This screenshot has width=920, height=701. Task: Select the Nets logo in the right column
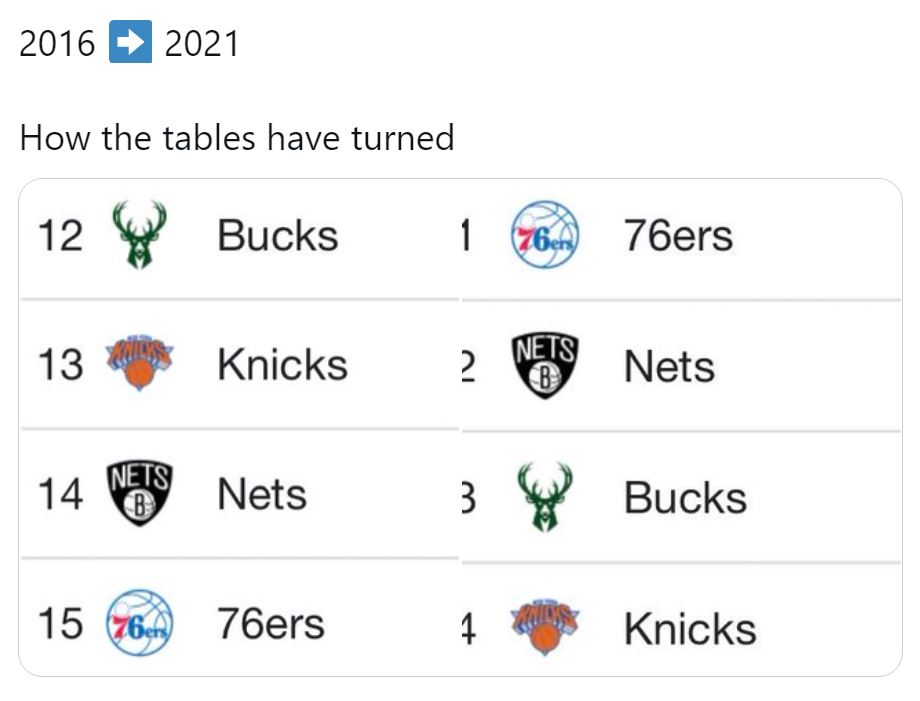(x=544, y=367)
